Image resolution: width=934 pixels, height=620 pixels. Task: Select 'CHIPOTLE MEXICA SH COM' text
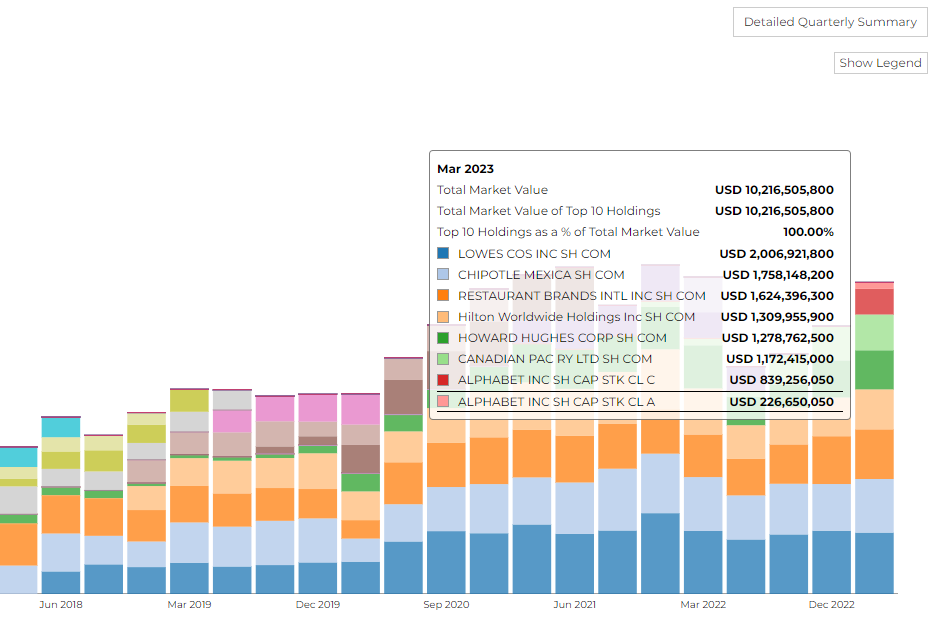click(x=541, y=275)
